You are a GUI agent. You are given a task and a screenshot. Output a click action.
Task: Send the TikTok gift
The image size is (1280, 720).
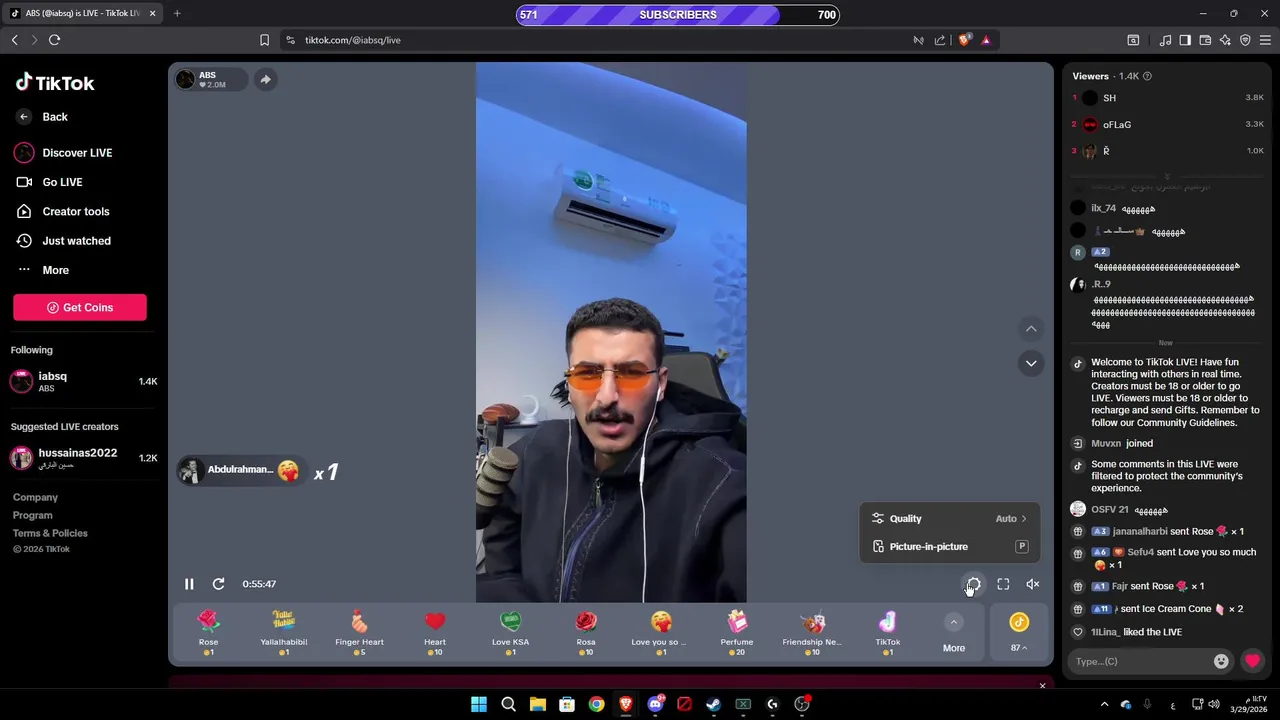click(x=888, y=633)
